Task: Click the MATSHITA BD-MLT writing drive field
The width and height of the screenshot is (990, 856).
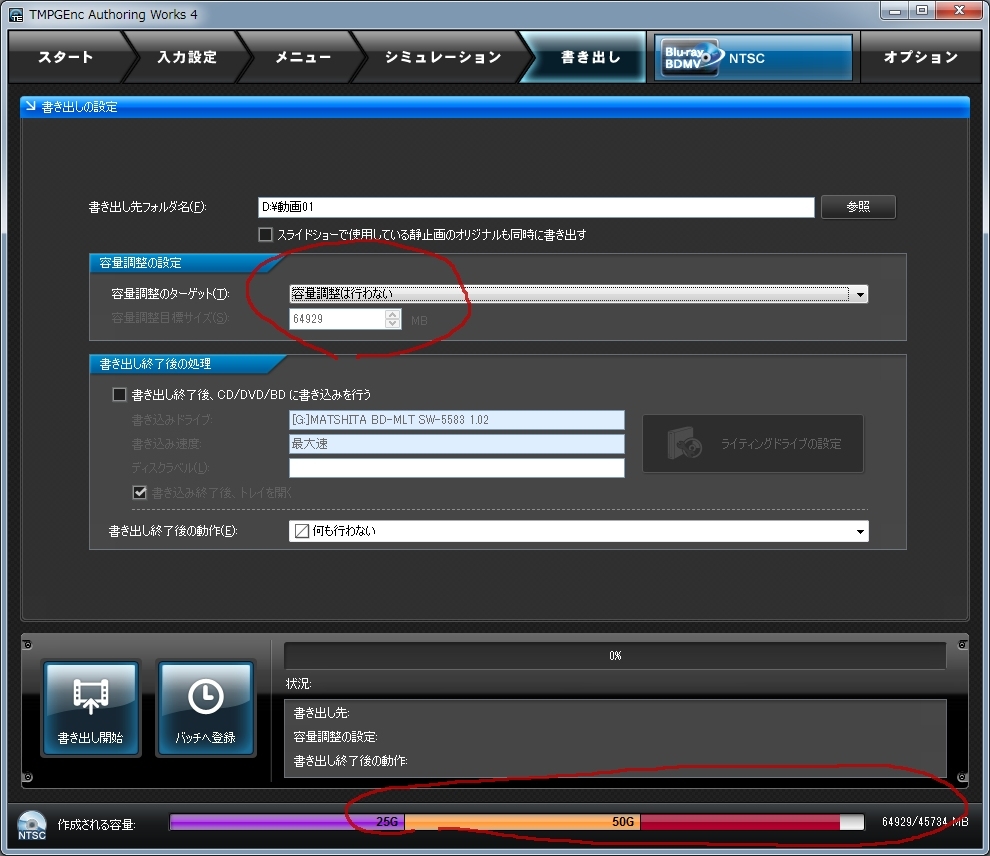Action: click(x=456, y=420)
